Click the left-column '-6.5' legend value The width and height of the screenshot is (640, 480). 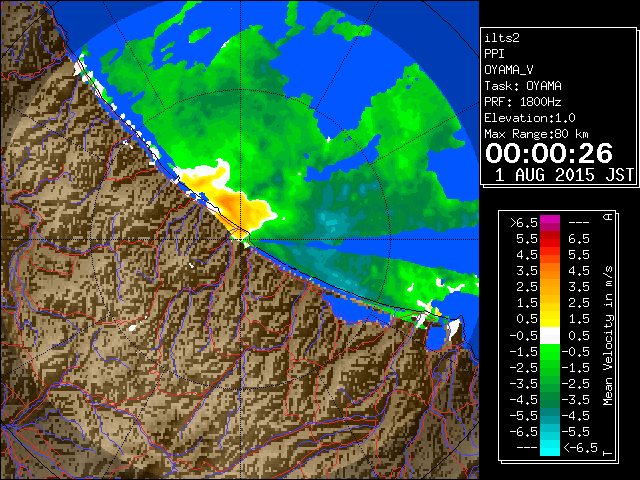coord(524,431)
